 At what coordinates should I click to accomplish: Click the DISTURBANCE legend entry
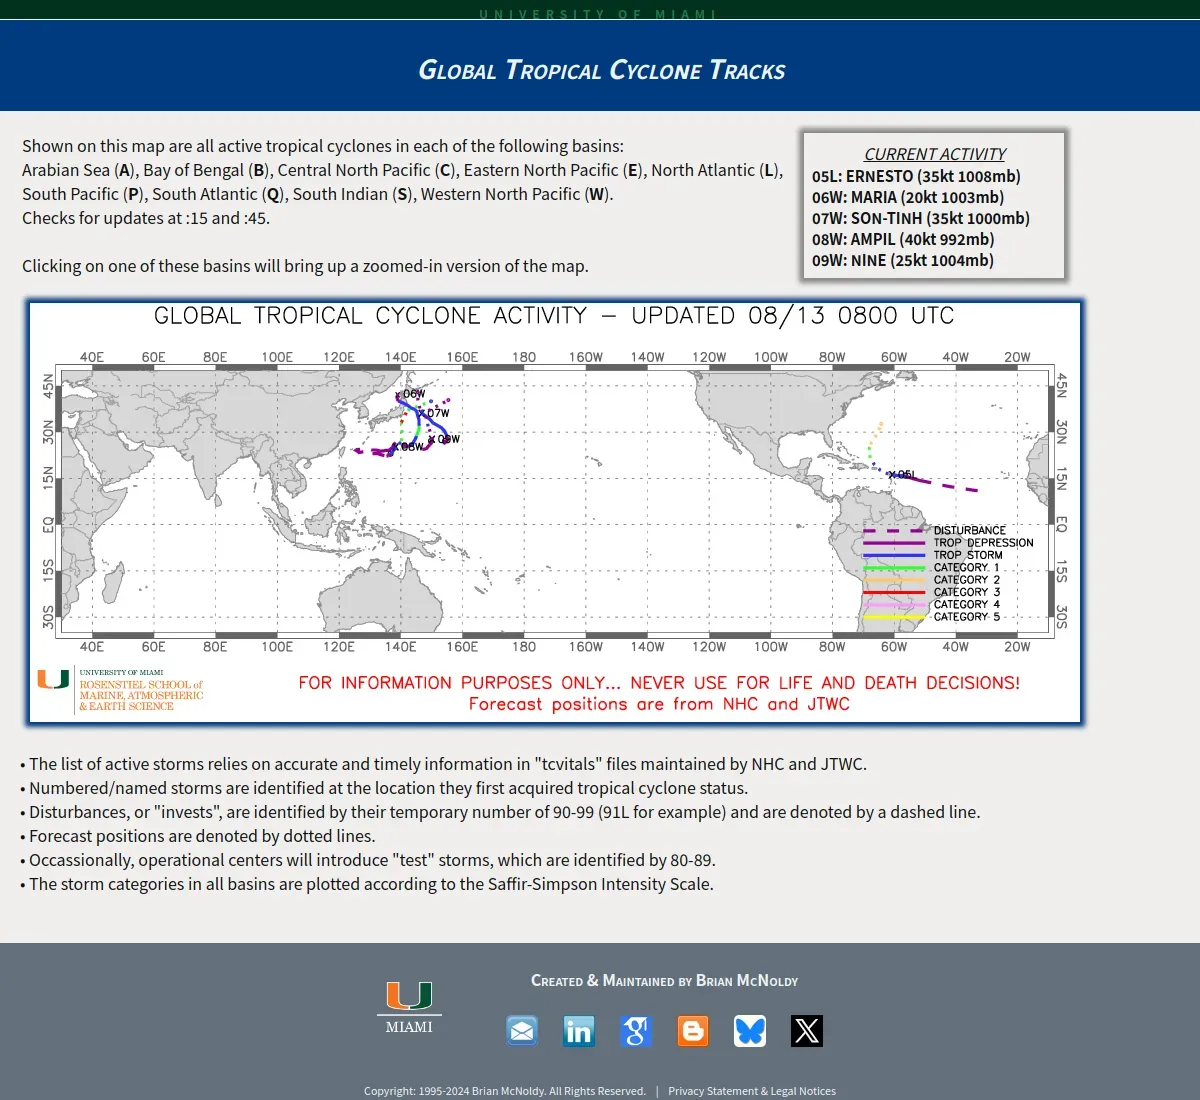point(934,530)
